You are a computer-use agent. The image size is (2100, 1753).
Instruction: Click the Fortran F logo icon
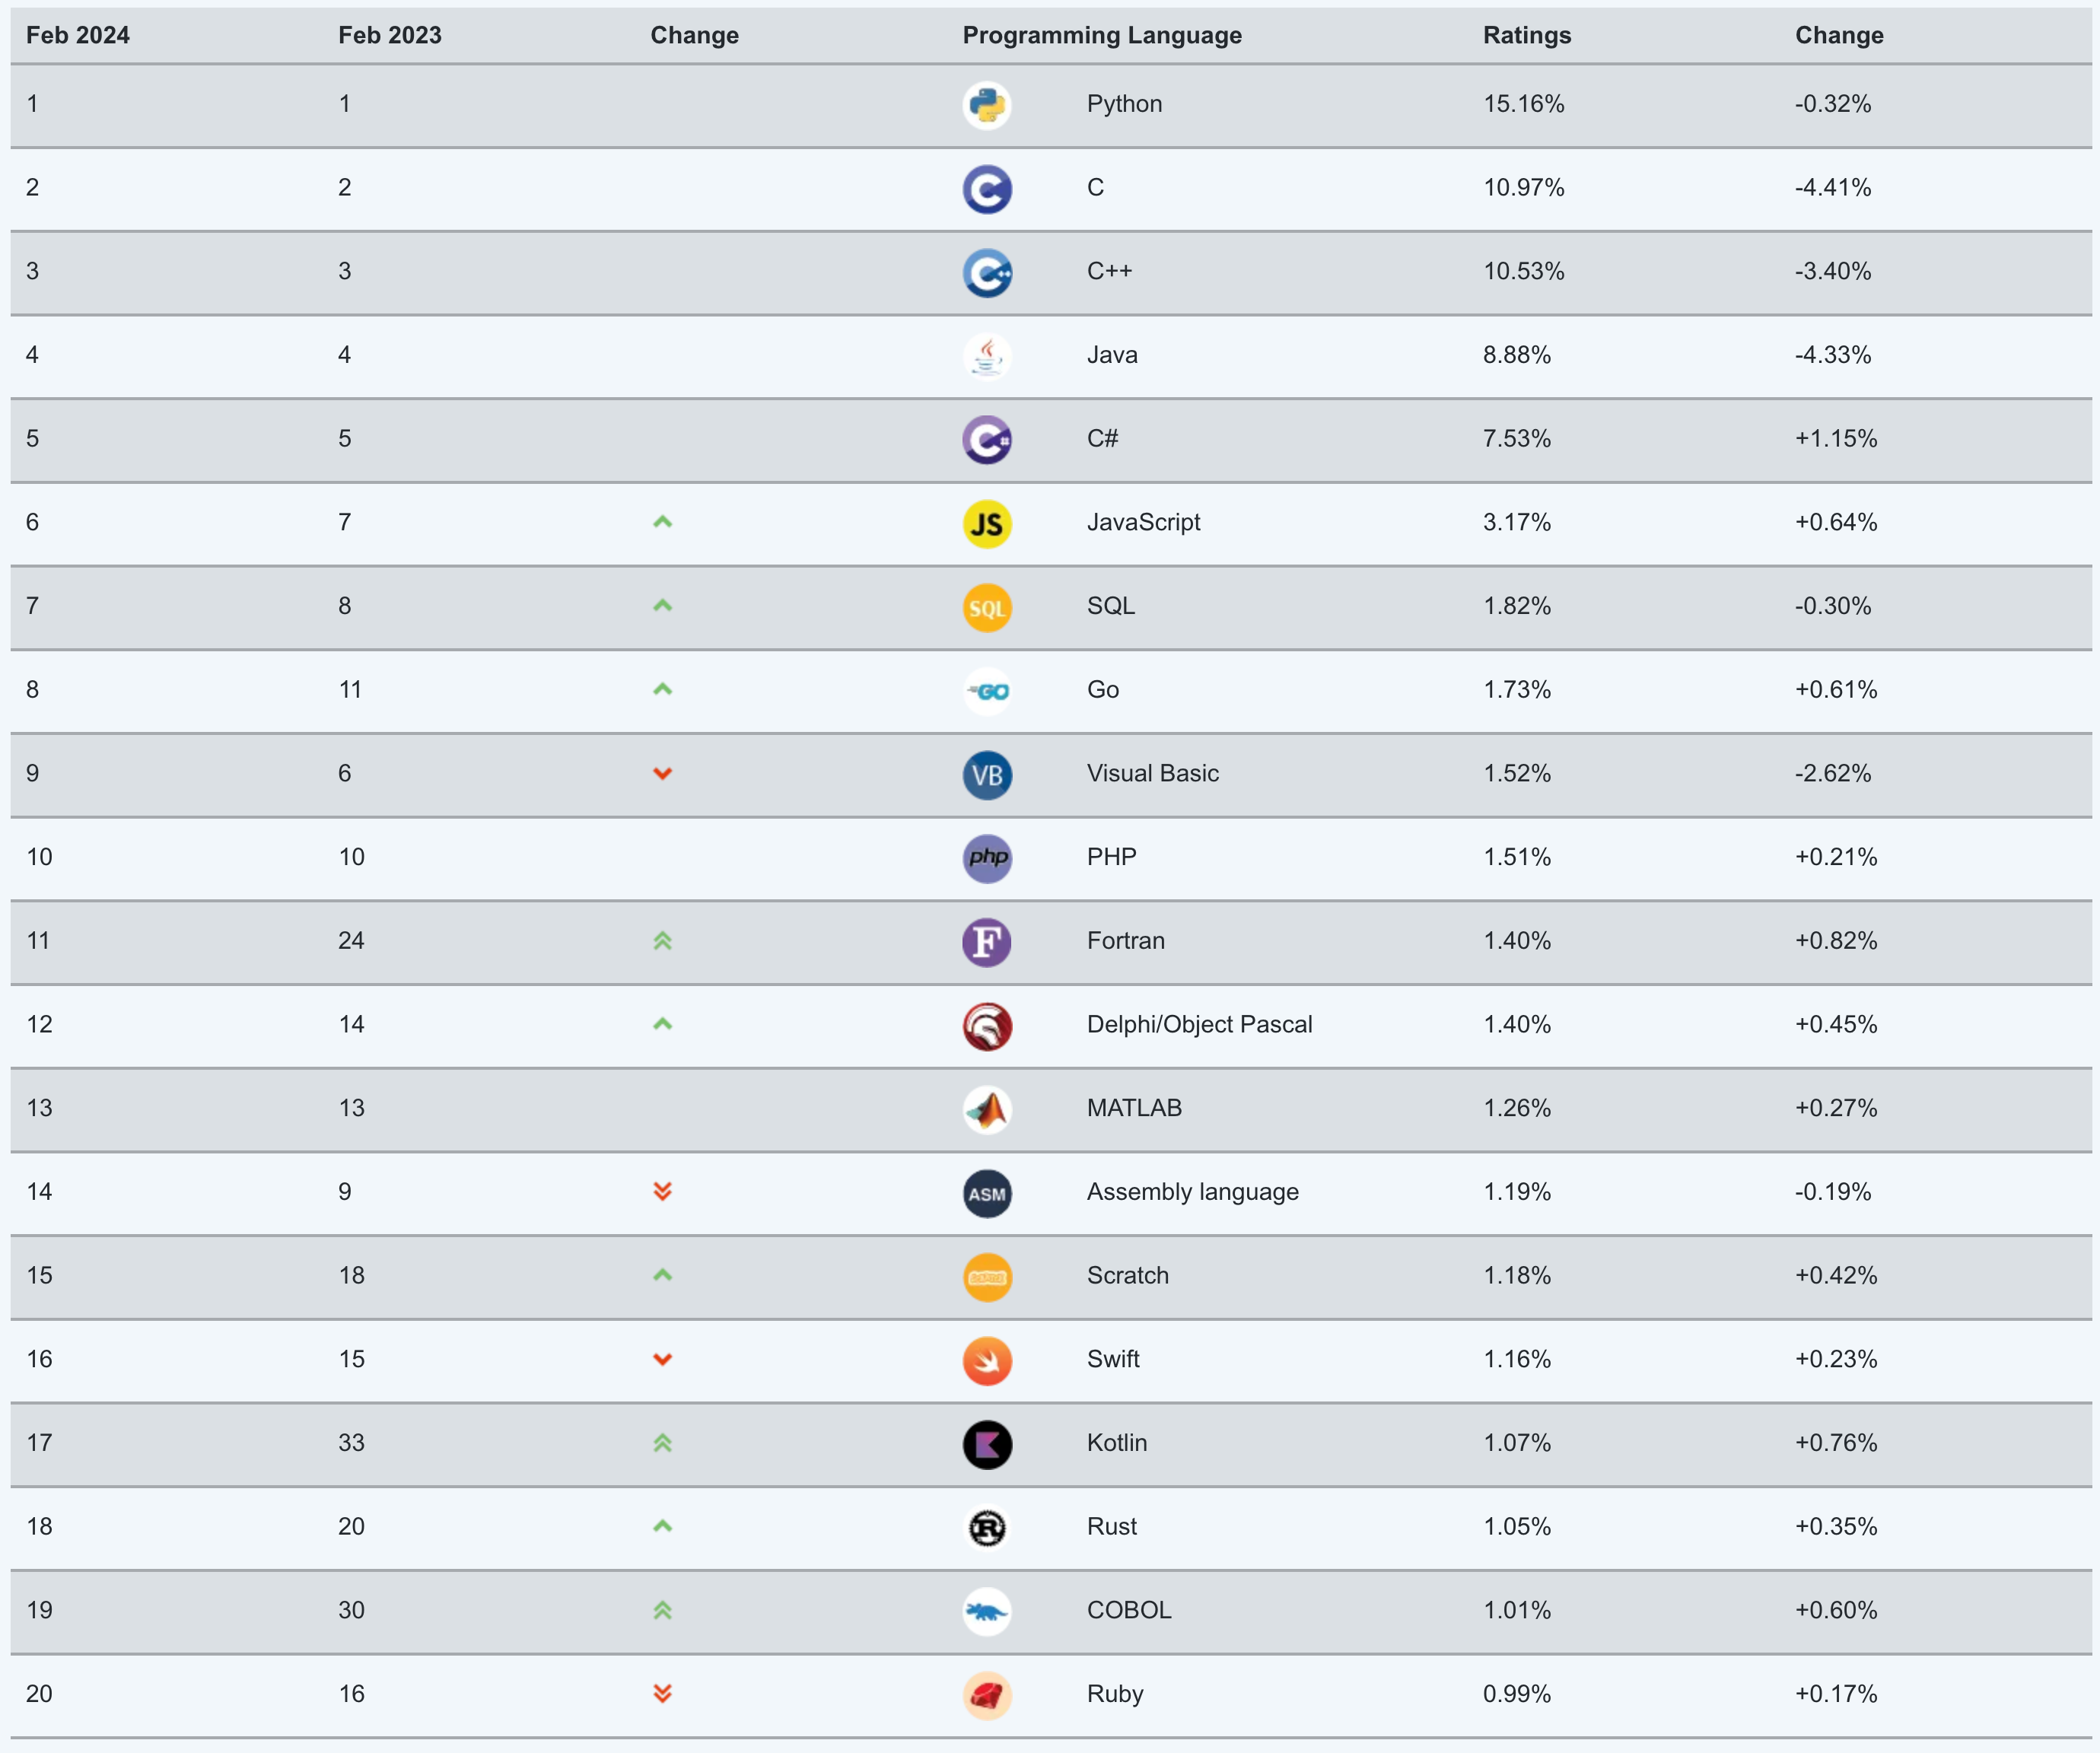[987, 942]
